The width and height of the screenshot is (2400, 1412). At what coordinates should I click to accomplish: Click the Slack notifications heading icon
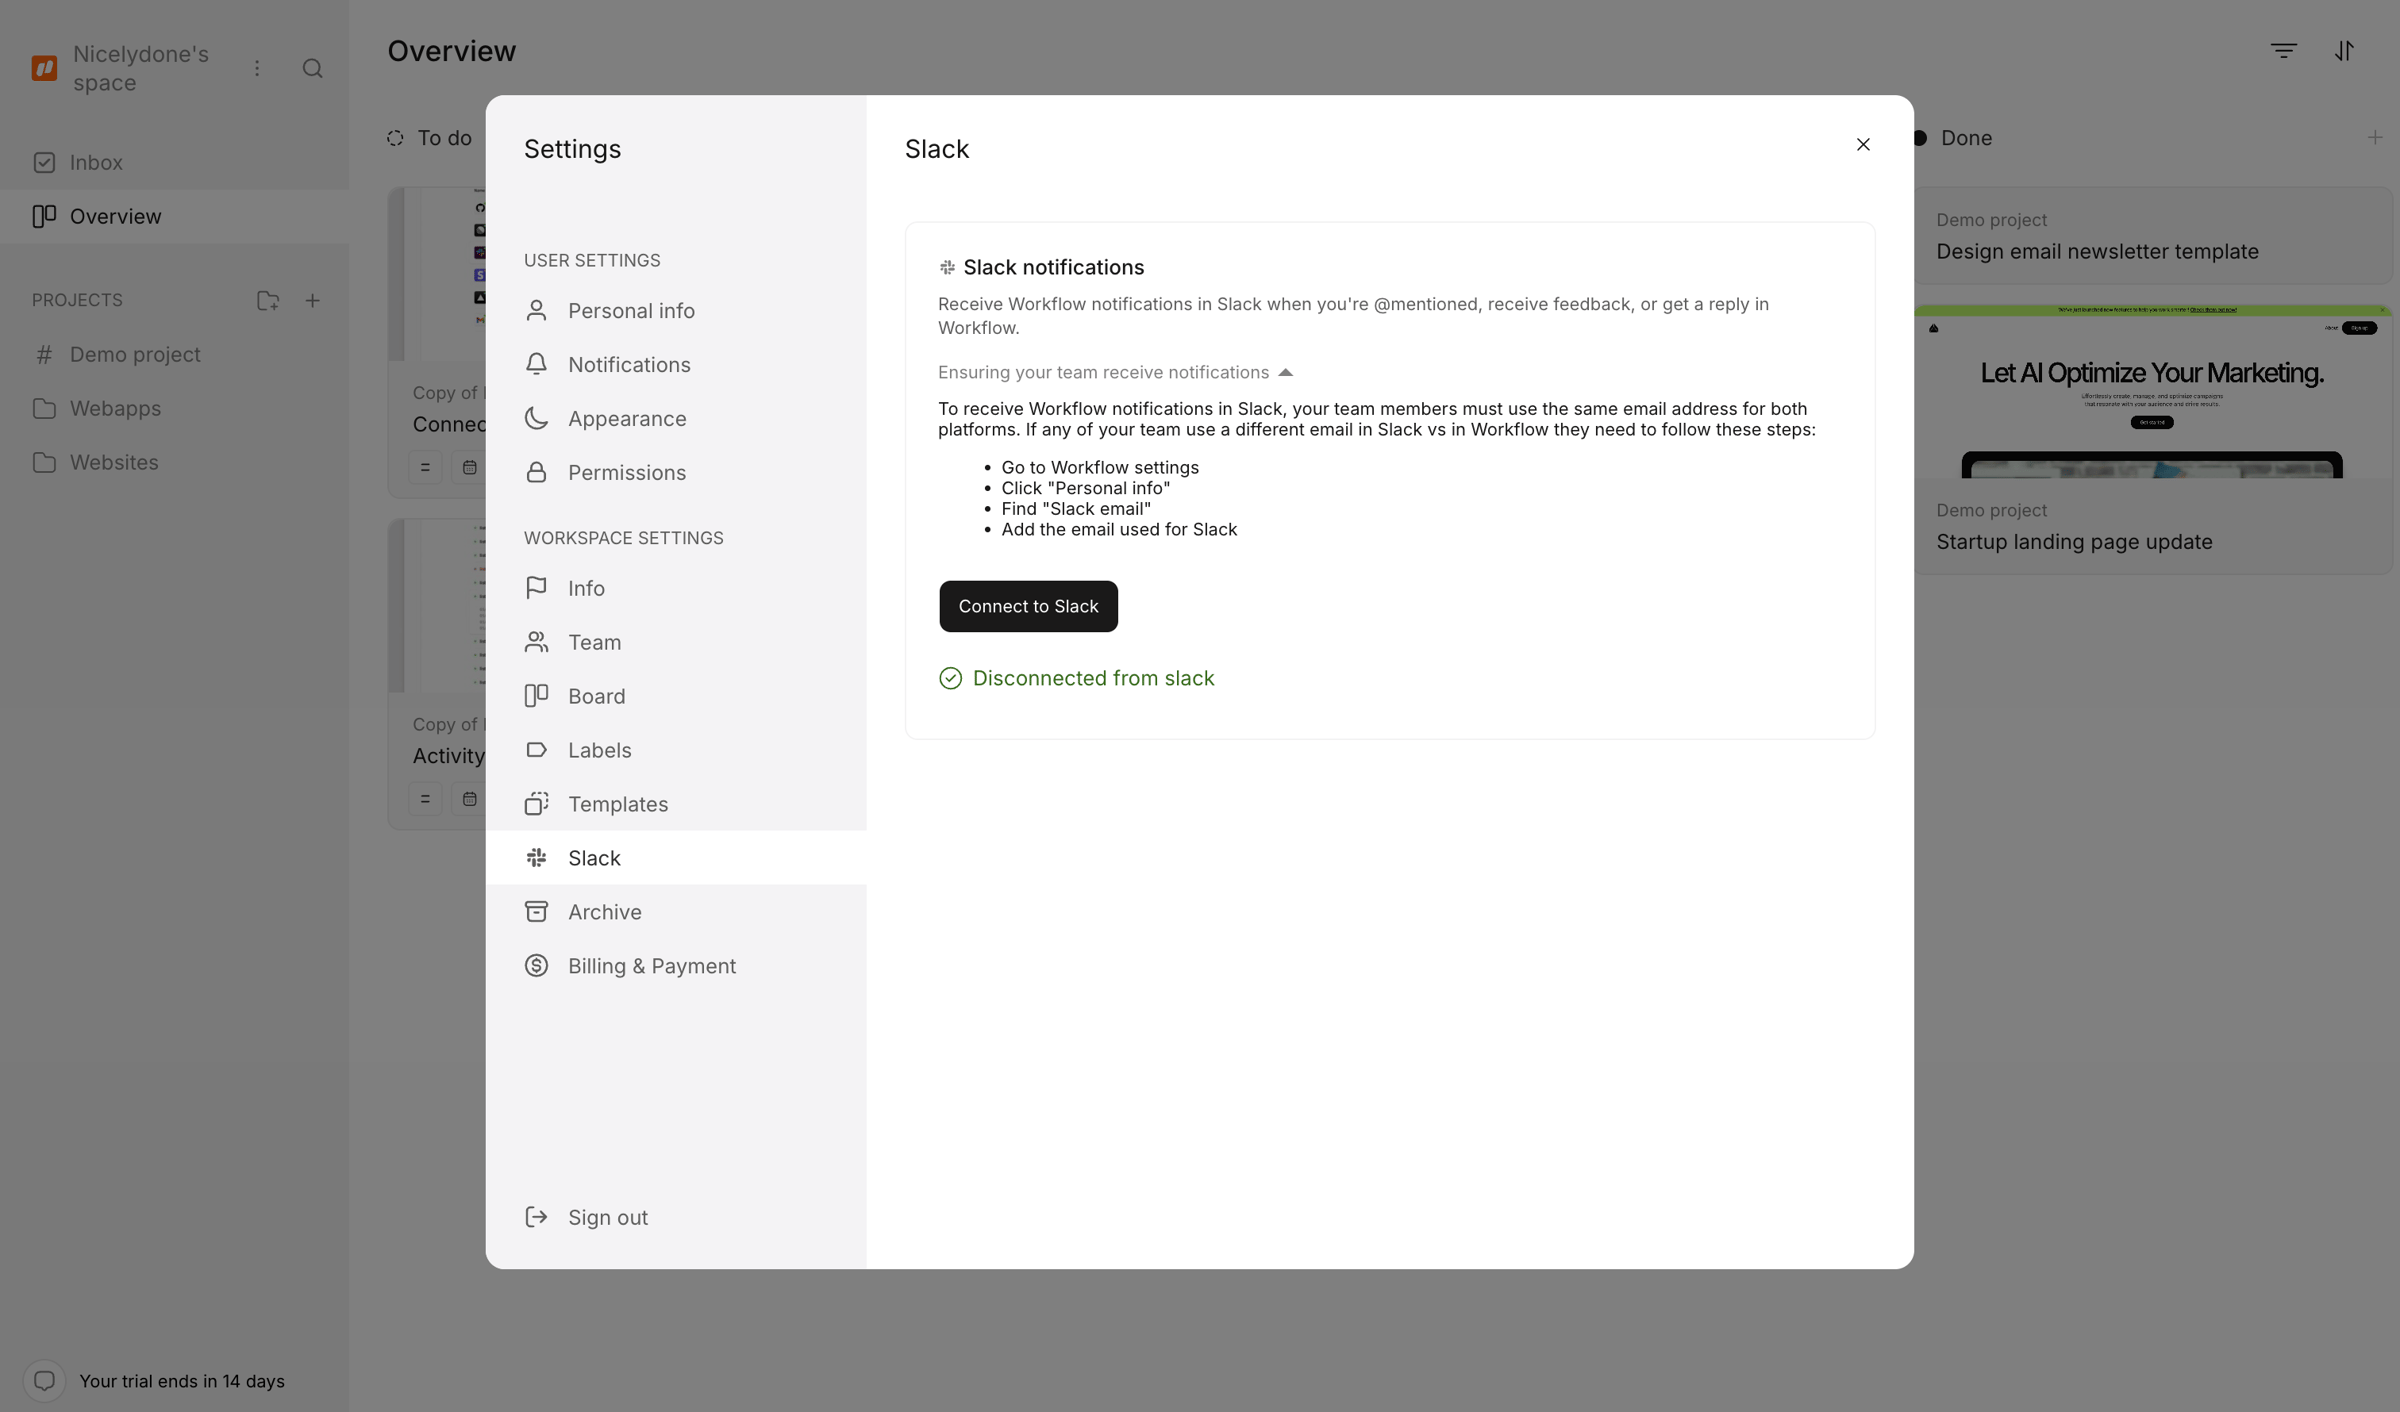point(947,267)
